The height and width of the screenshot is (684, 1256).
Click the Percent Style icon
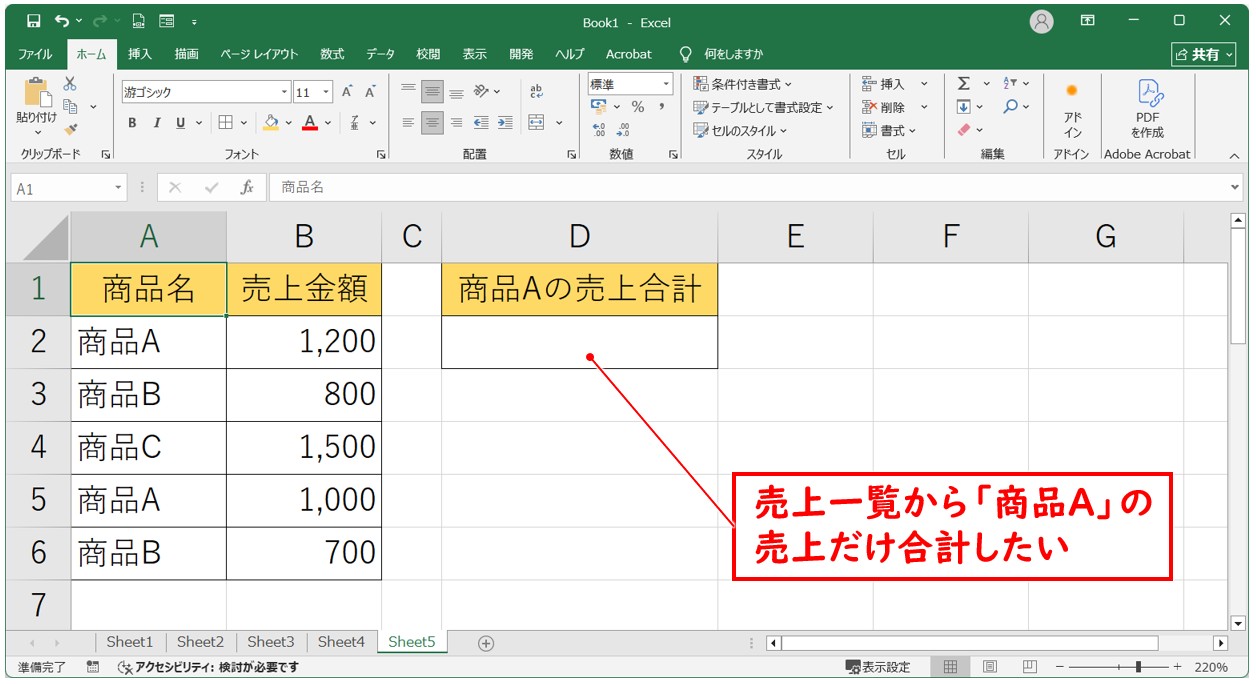tap(637, 107)
